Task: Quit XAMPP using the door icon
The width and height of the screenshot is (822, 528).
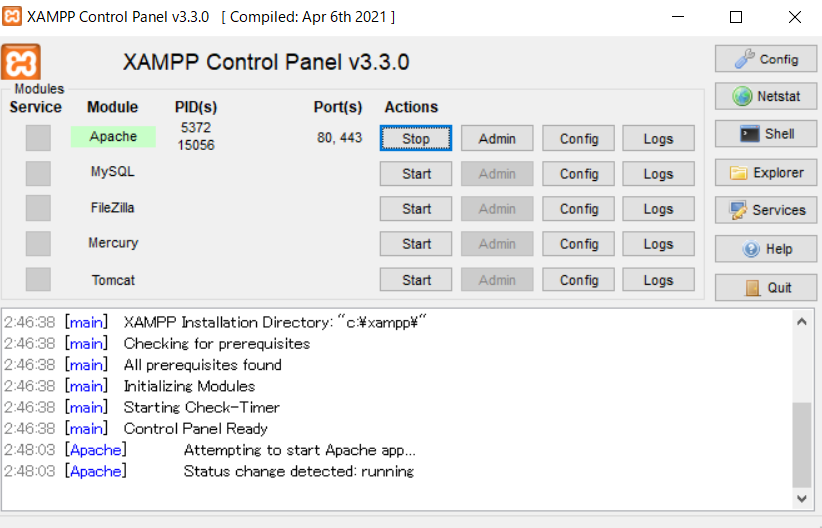Action: click(x=766, y=287)
